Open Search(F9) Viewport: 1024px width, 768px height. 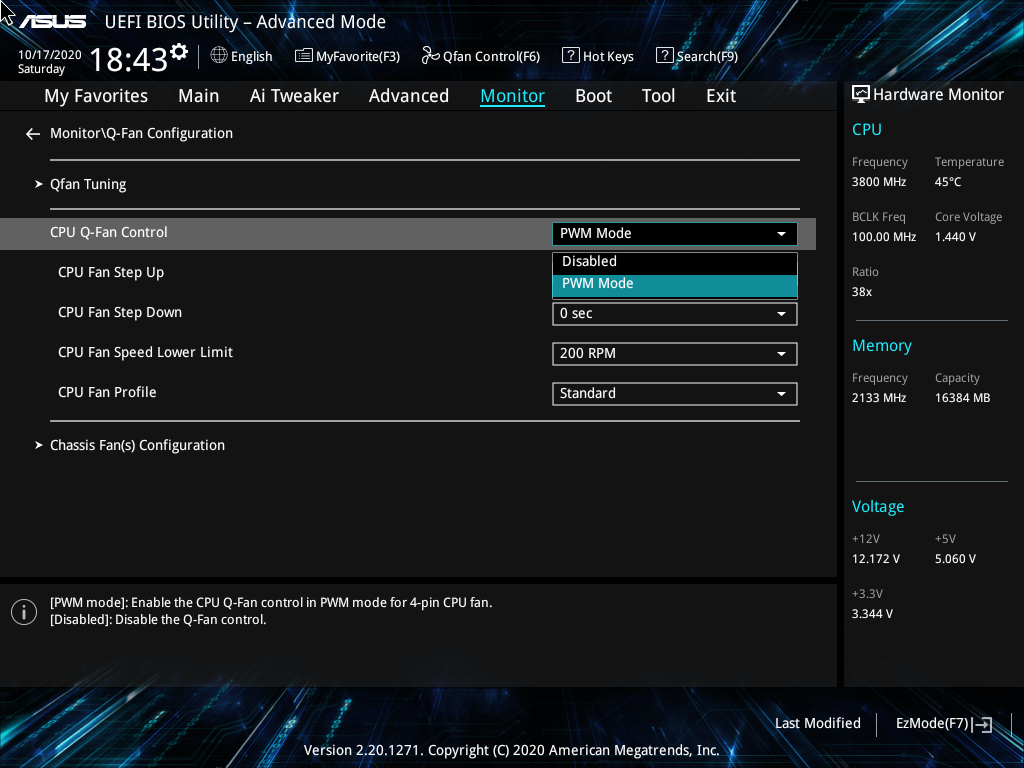pos(697,56)
